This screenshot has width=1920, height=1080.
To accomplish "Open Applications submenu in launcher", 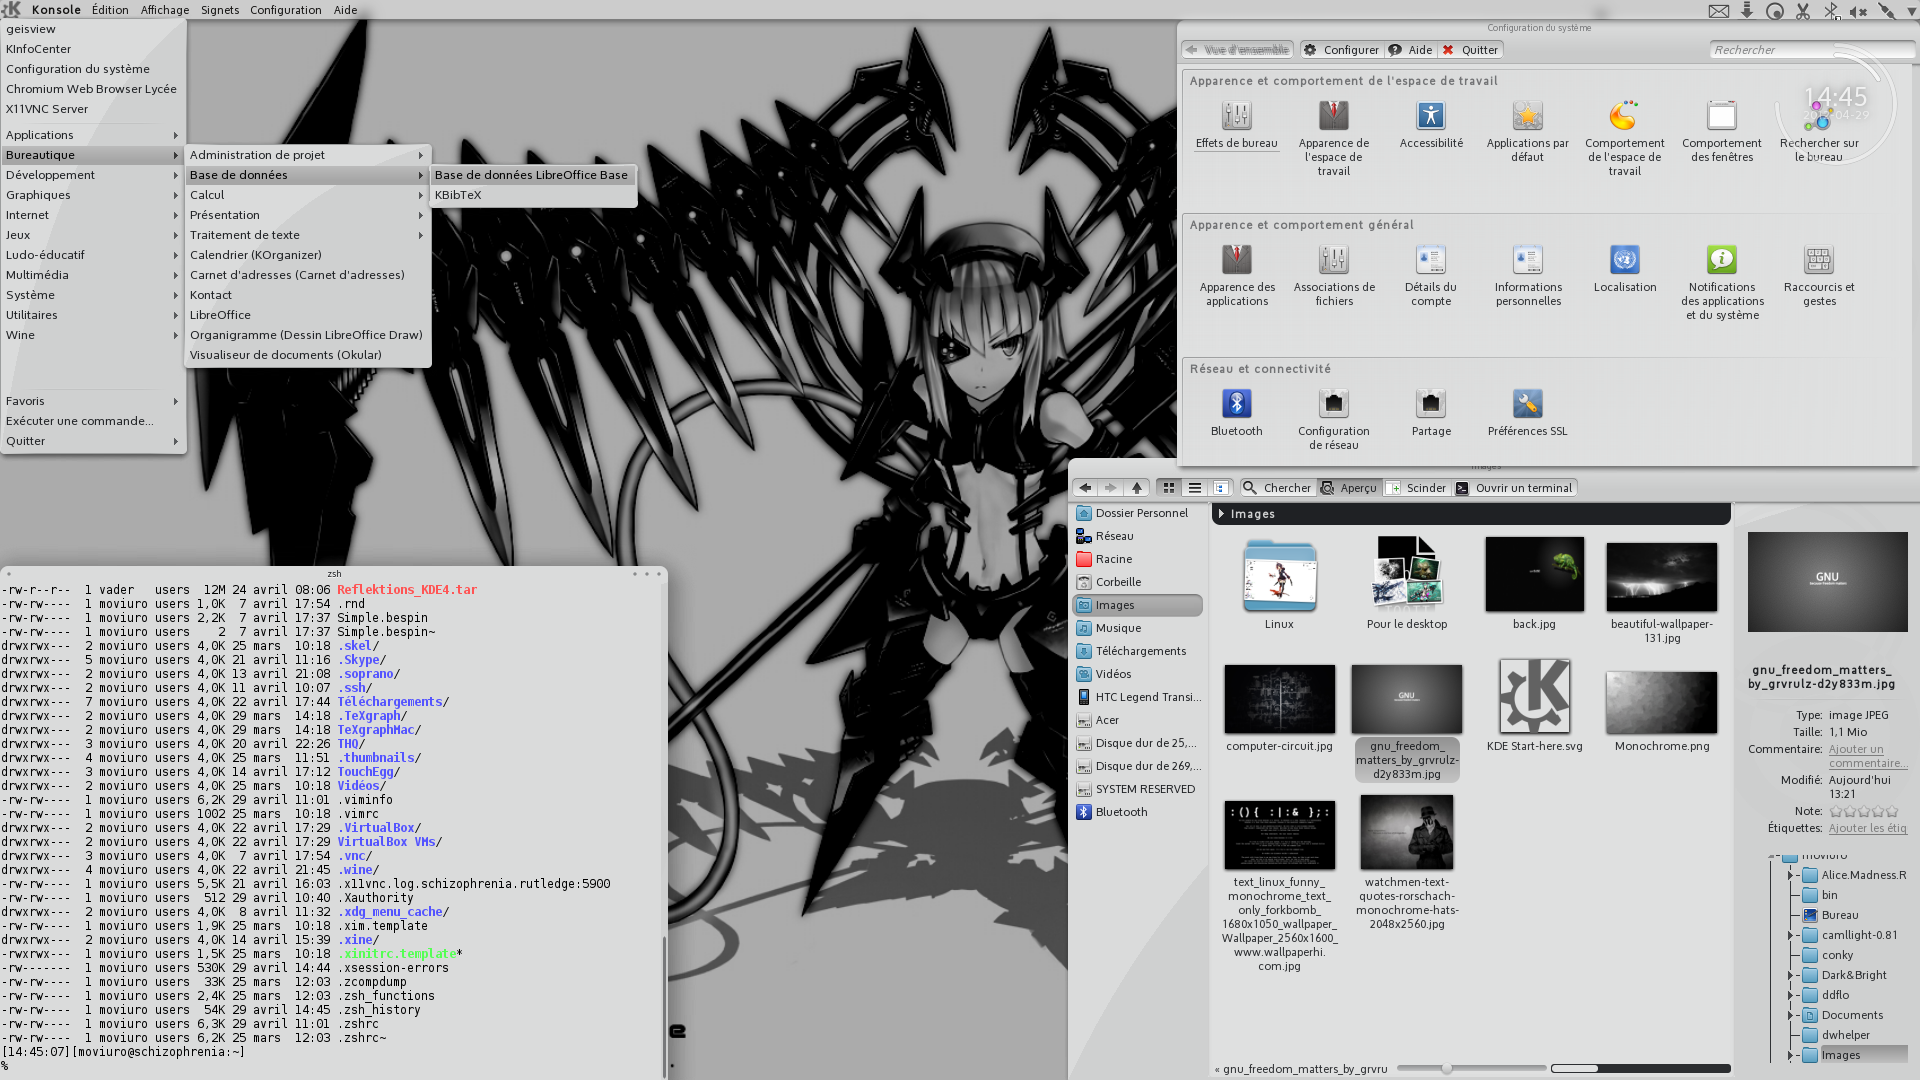I will (x=92, y=135).
